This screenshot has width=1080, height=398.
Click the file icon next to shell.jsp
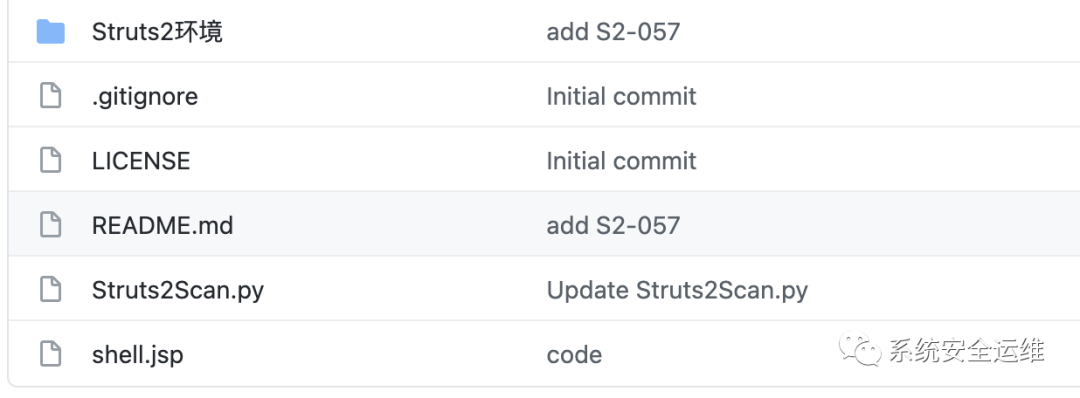[50, 355]
